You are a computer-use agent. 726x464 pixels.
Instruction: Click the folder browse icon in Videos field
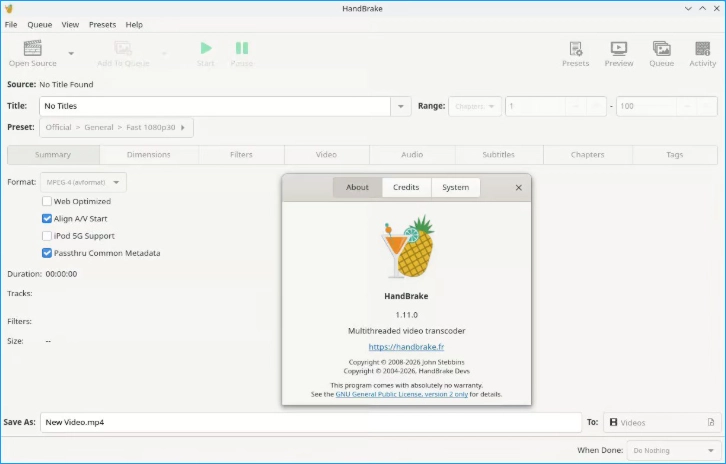[711, 422]
